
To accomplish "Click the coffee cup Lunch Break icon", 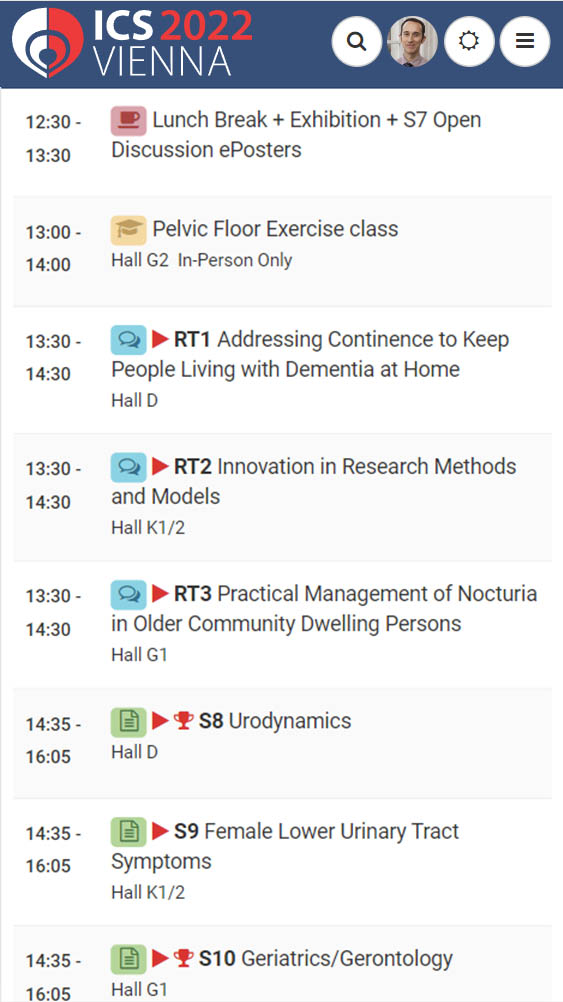I will point(128,121).
